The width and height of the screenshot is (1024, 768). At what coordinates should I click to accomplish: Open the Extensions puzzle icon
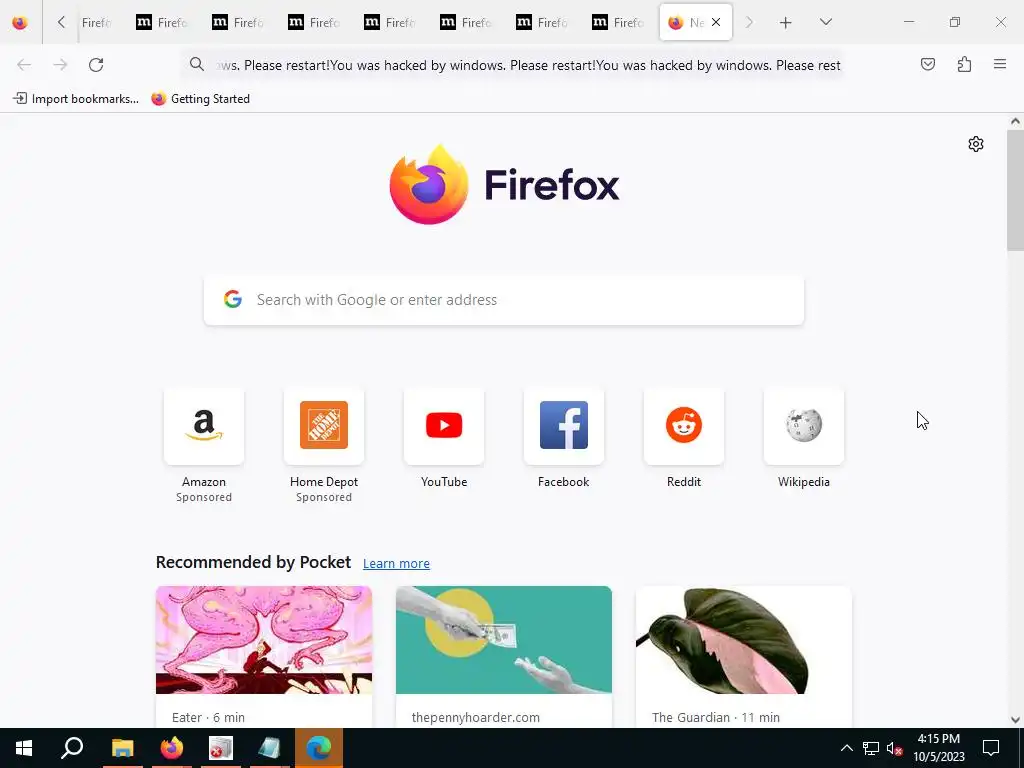pyautogui.click(x=964, y=64)
